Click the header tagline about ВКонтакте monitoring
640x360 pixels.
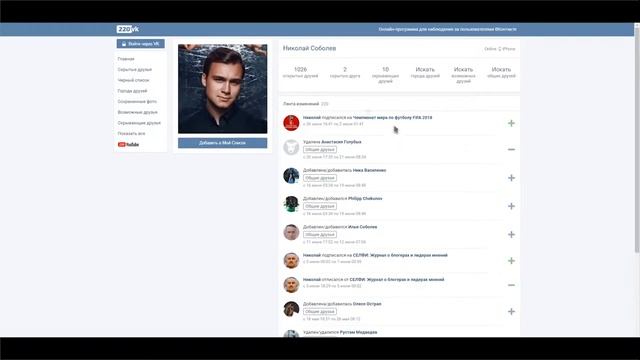point(447,29)
